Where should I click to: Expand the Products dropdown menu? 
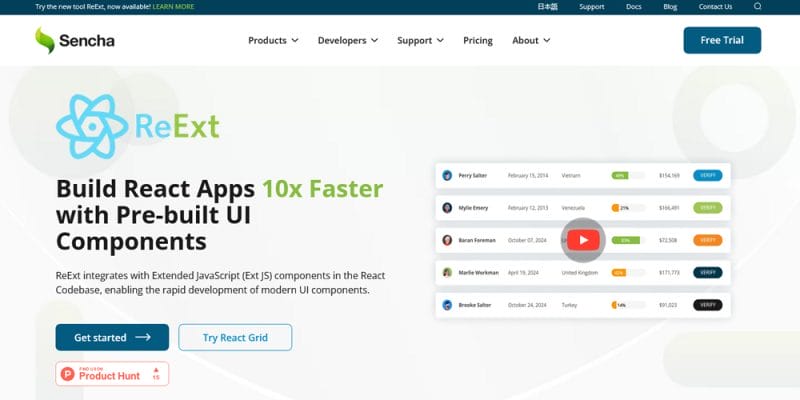coord(273,41)
